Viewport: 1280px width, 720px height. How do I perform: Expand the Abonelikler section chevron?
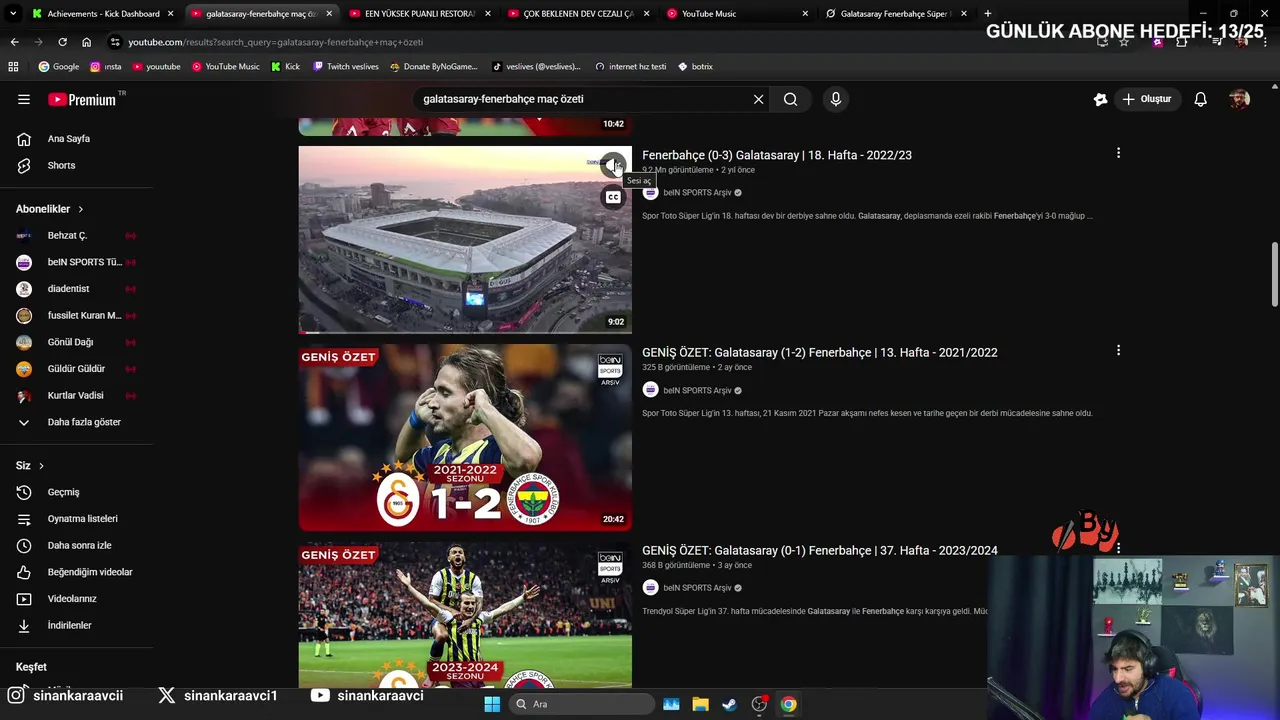coord(81,209)
